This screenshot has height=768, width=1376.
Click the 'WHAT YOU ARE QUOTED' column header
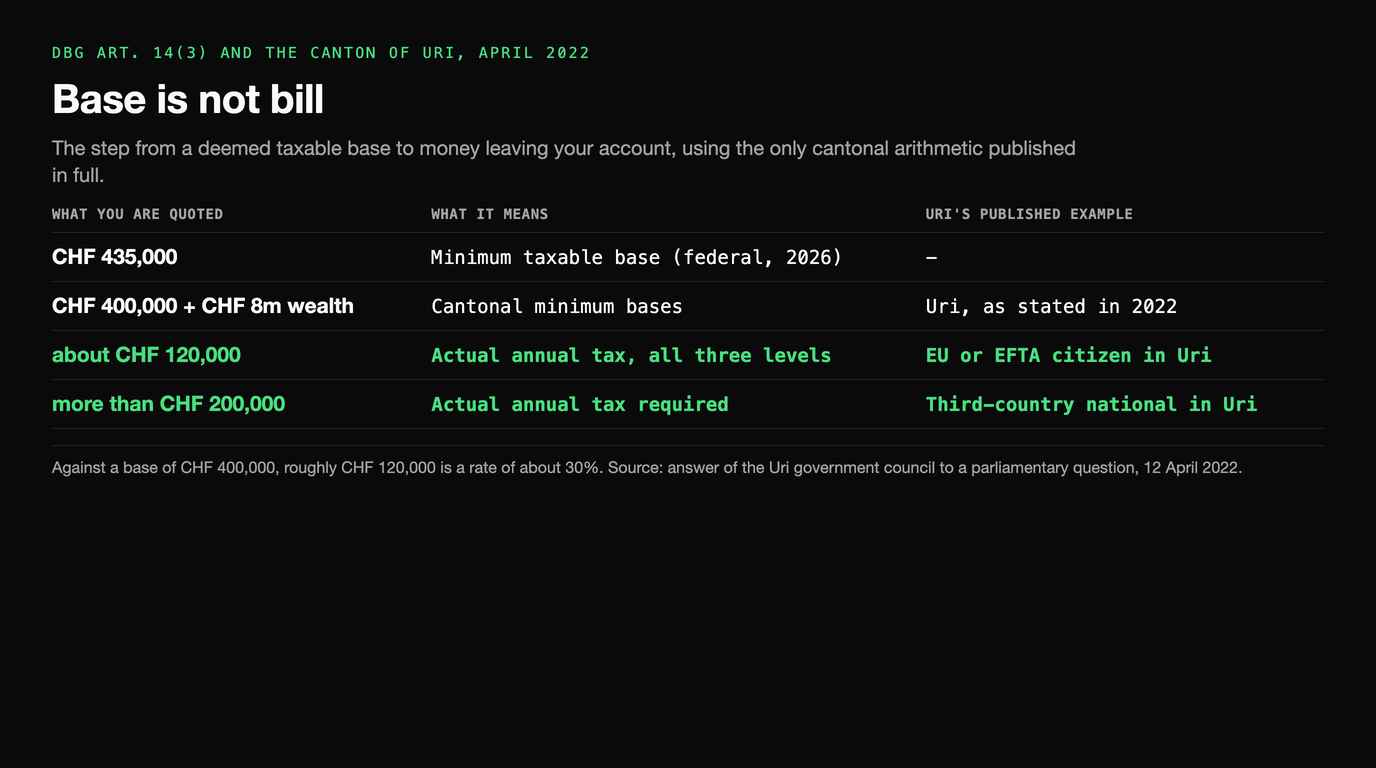point(137,214)
